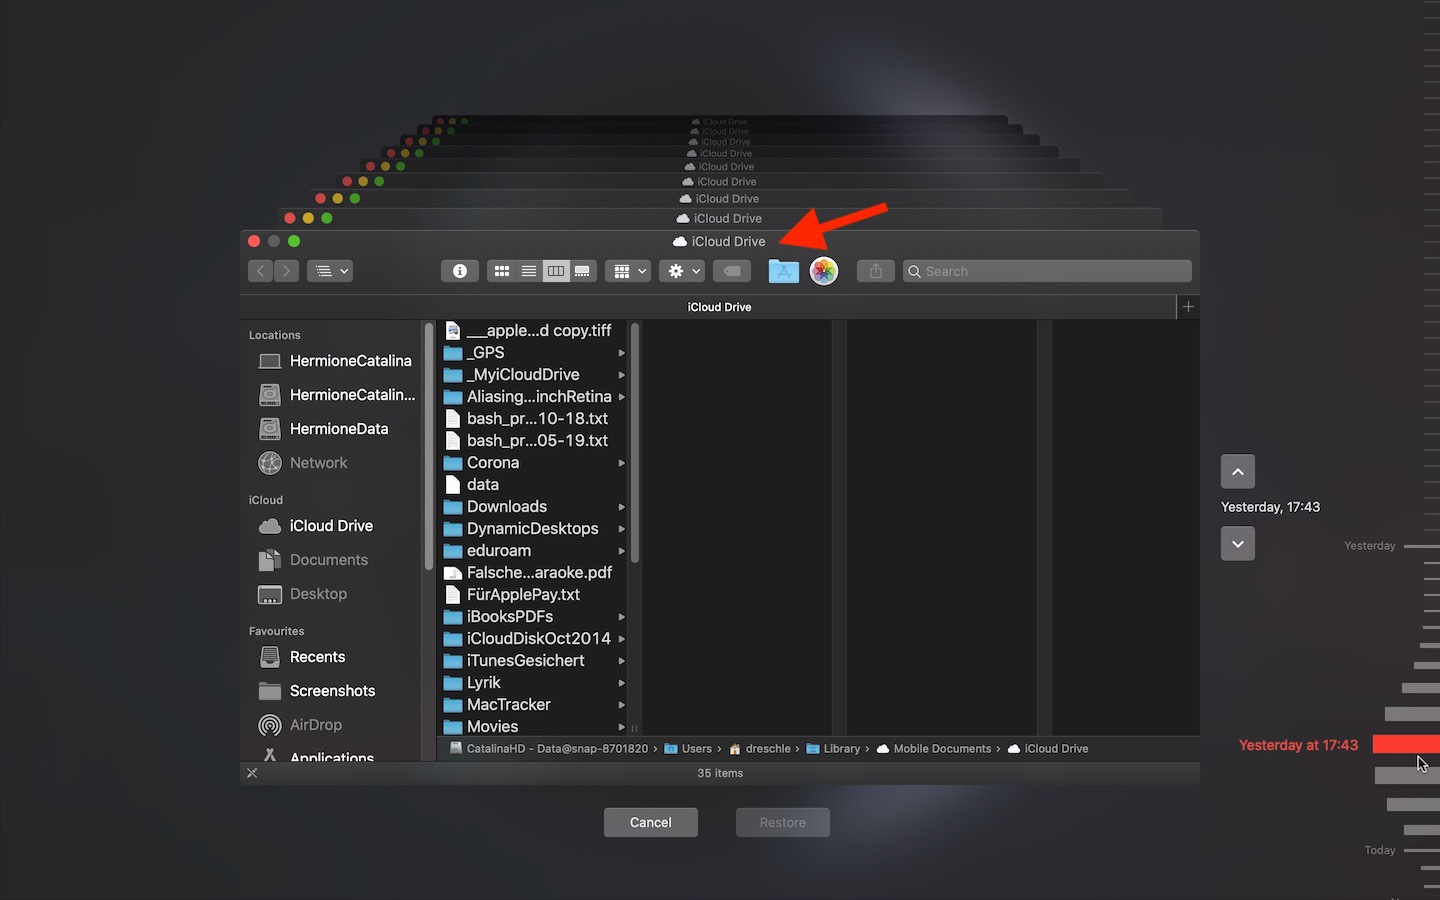Screen dimensions: 1440x900
Task: Select the iTunesGesichert folder
Action: pyautogui.click(x=534, y=661)
